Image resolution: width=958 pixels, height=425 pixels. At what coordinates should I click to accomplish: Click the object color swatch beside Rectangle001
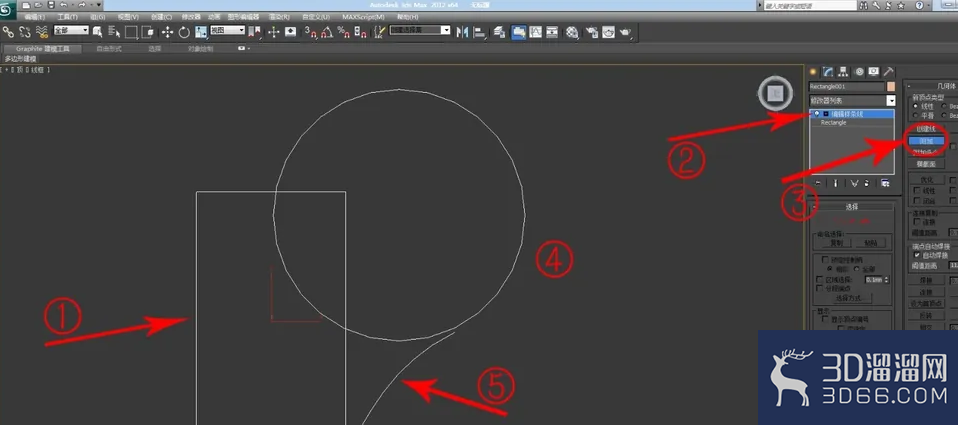pyautogui.click(x=891, y=87)
